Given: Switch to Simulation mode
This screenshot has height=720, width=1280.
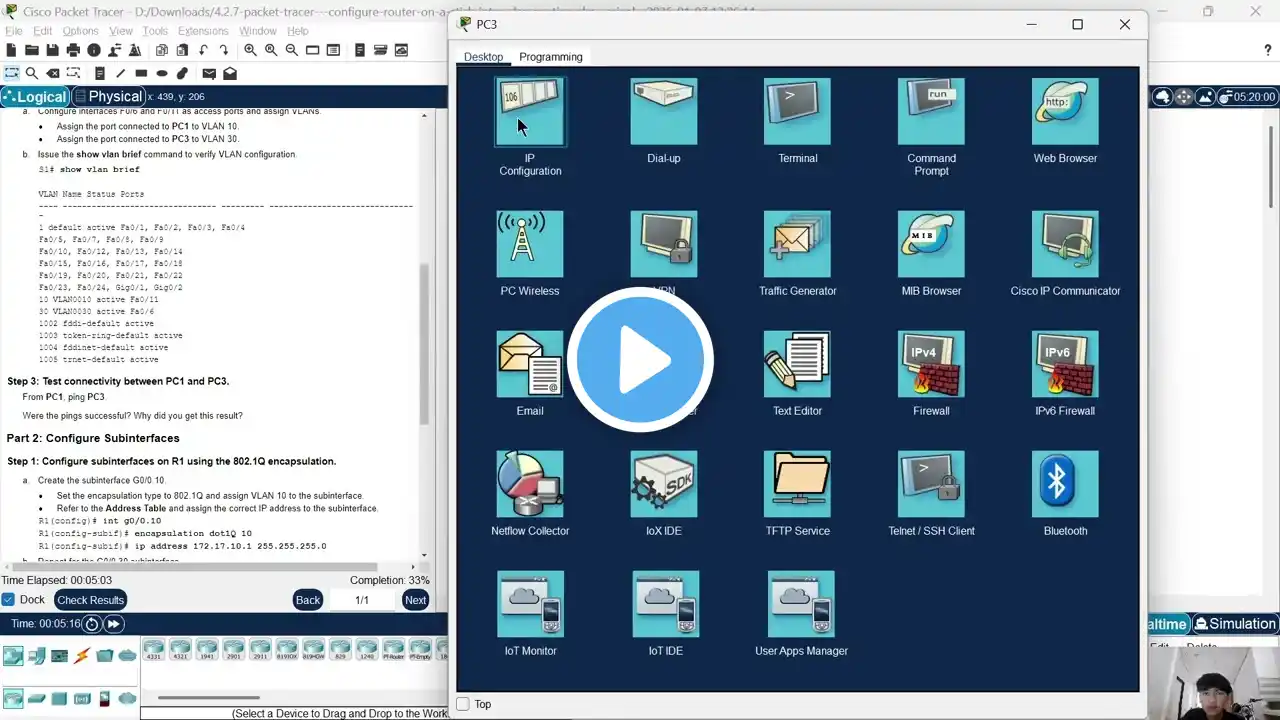Looking at the screenshot, I should (1235, 624).
